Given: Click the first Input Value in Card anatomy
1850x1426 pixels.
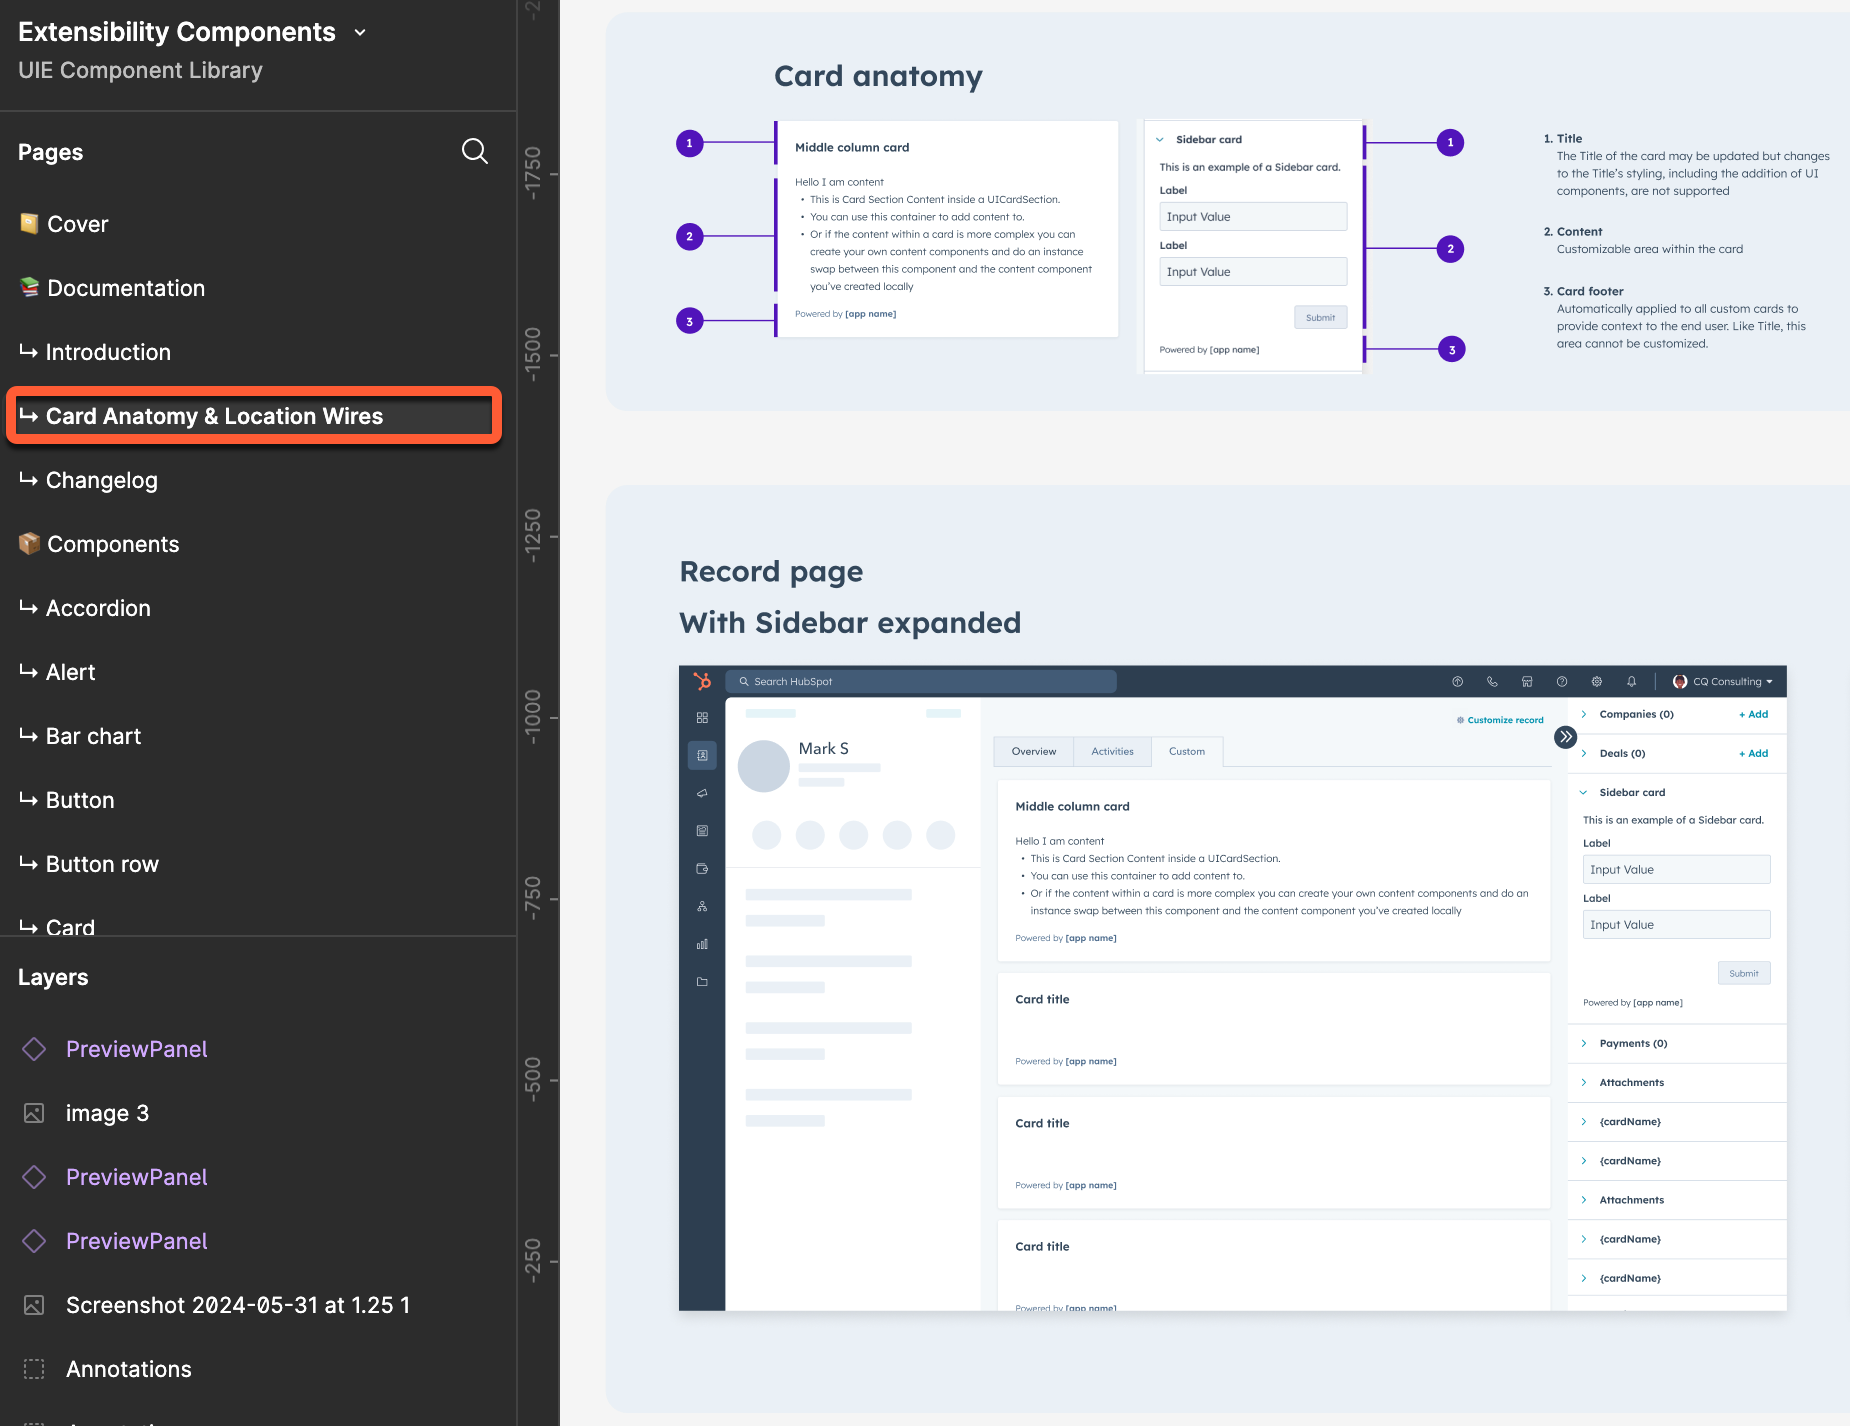Looking at the screenshot, I should [x=1253, y=216].
